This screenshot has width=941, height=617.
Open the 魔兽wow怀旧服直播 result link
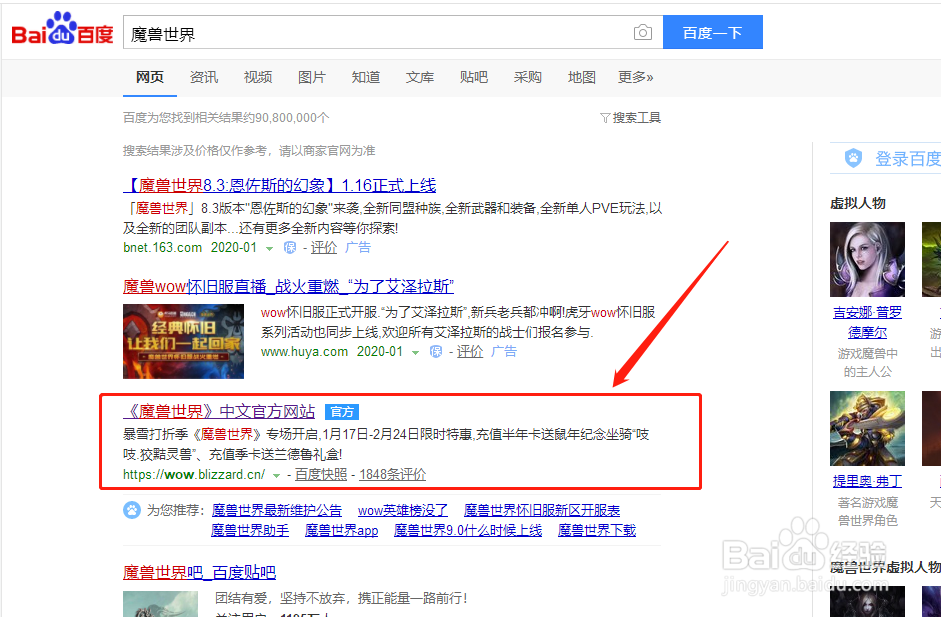[x=288, y=286]
